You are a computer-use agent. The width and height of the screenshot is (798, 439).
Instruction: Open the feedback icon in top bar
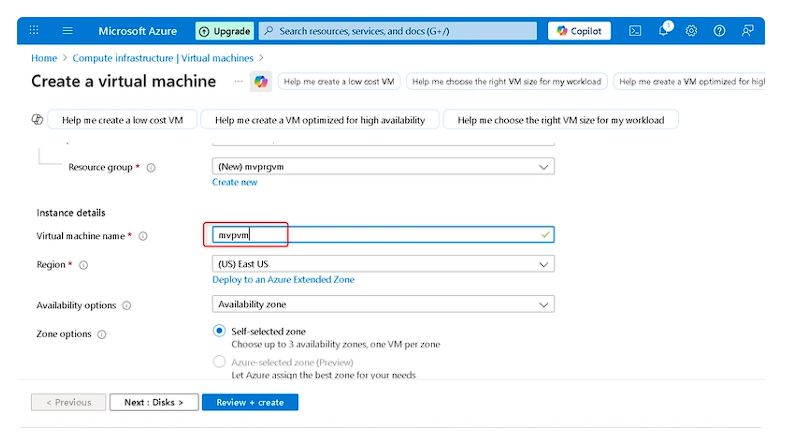(747, 31)
